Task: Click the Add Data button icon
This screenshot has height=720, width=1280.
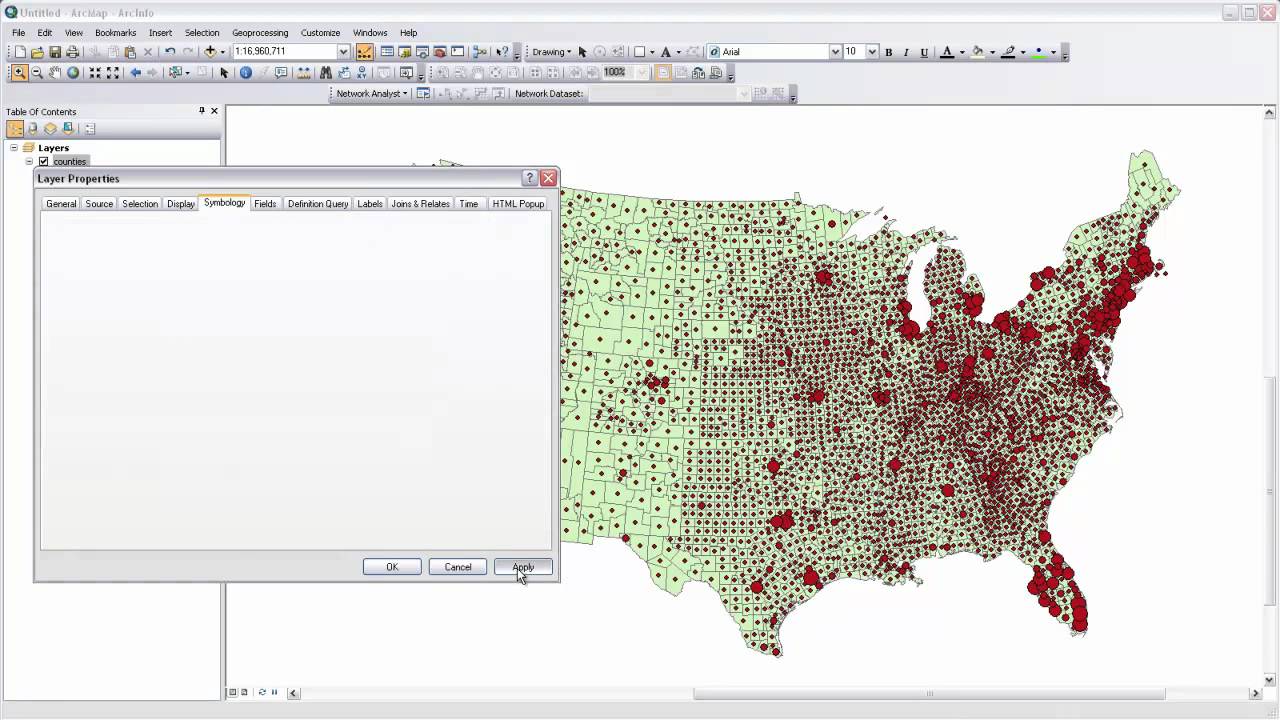Action: [210, 52]
